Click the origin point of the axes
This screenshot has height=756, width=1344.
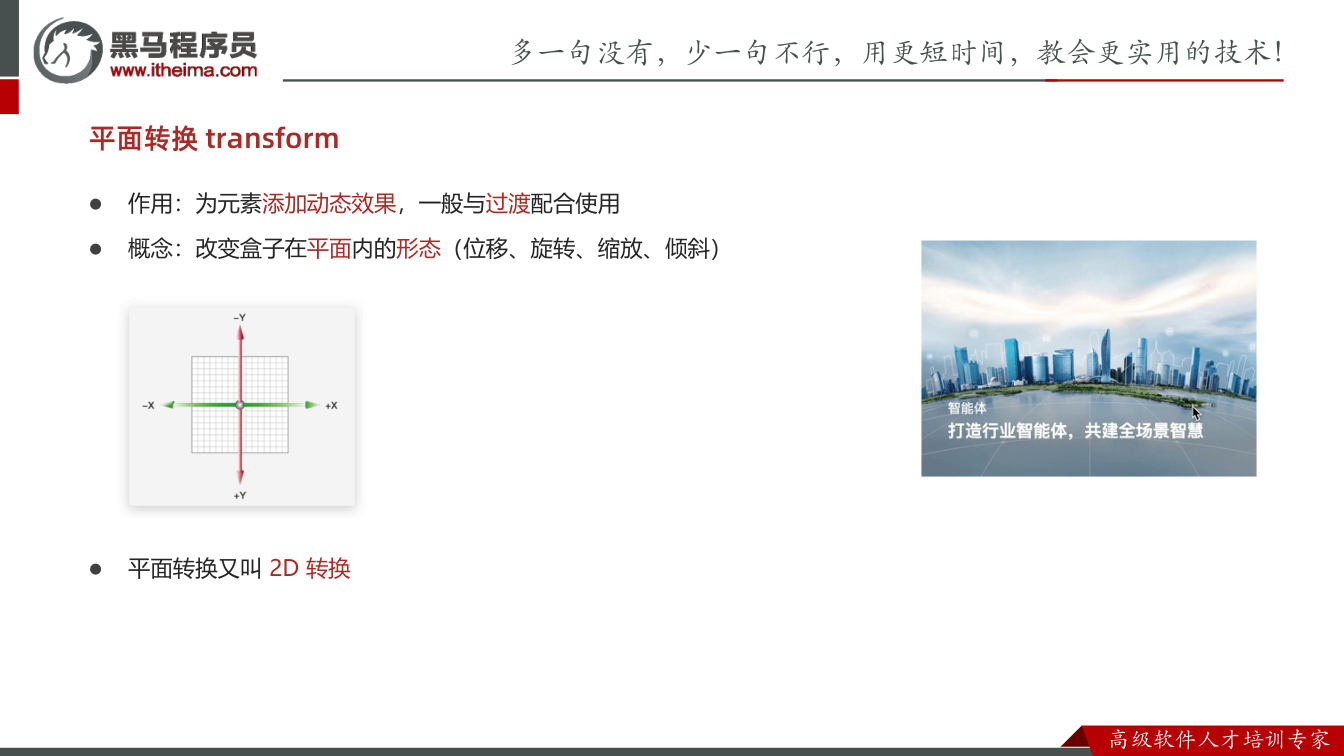click(x=240, y=404)
